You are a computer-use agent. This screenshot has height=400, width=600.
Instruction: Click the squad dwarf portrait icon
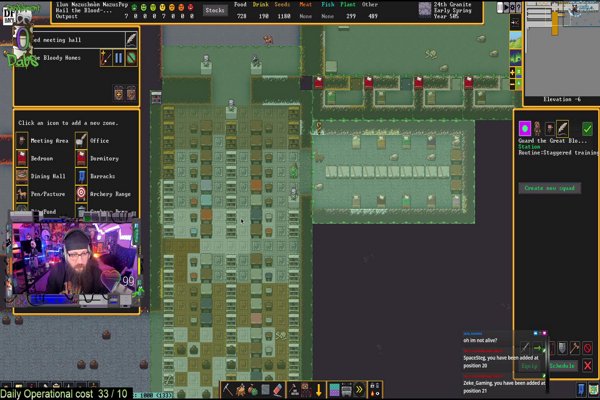pyautogui.click(x=538, y=129)
